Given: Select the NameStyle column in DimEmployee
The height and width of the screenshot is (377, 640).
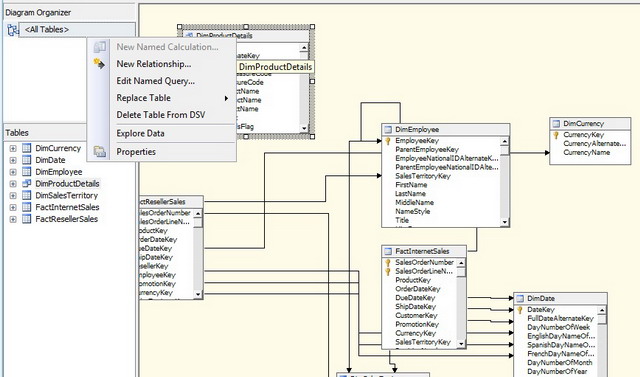Looking at the screenshot, I should click(412, 211).
